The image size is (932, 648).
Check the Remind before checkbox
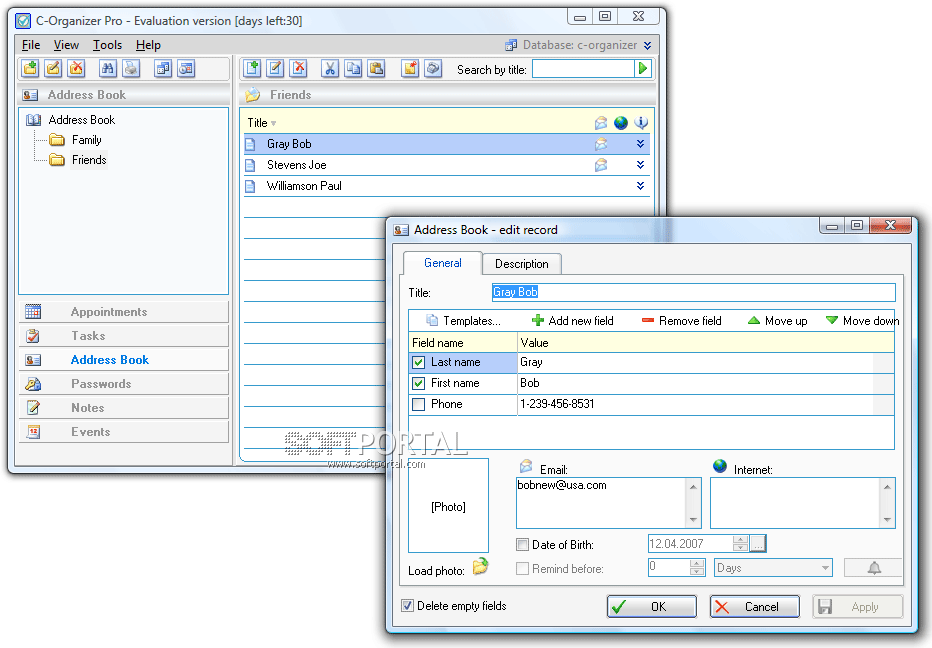coord(522,568)
